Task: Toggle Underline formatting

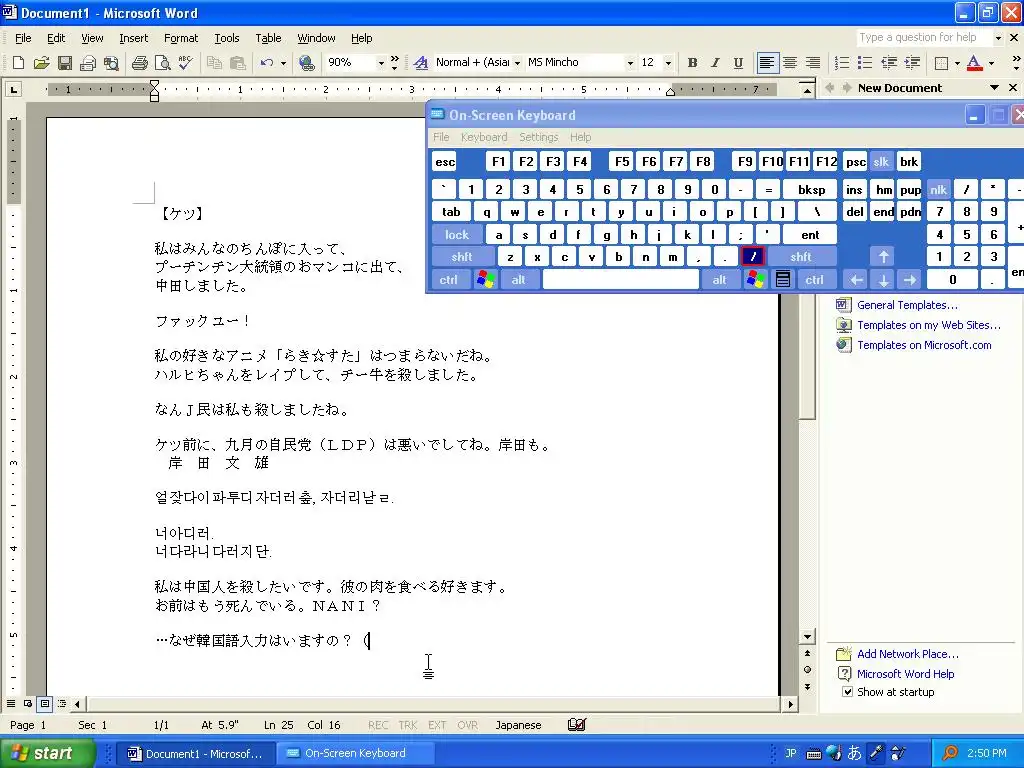Action: [x=738, y=63]
